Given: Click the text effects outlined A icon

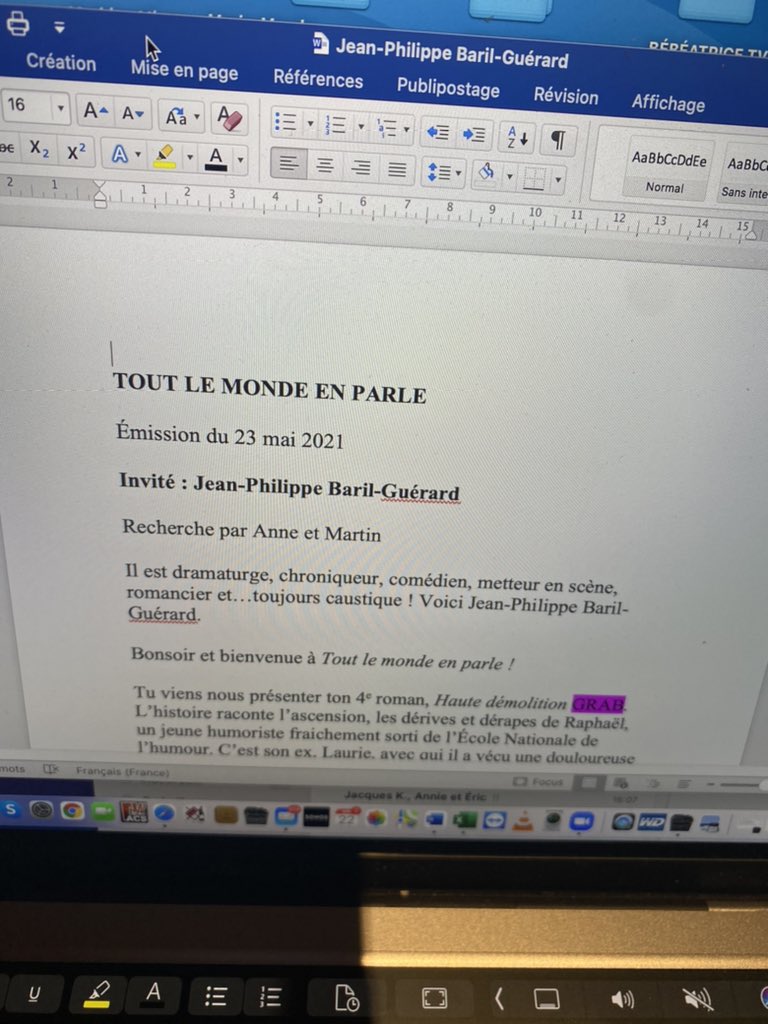Looking at the screenshot, I should click(x=119, y=155).
